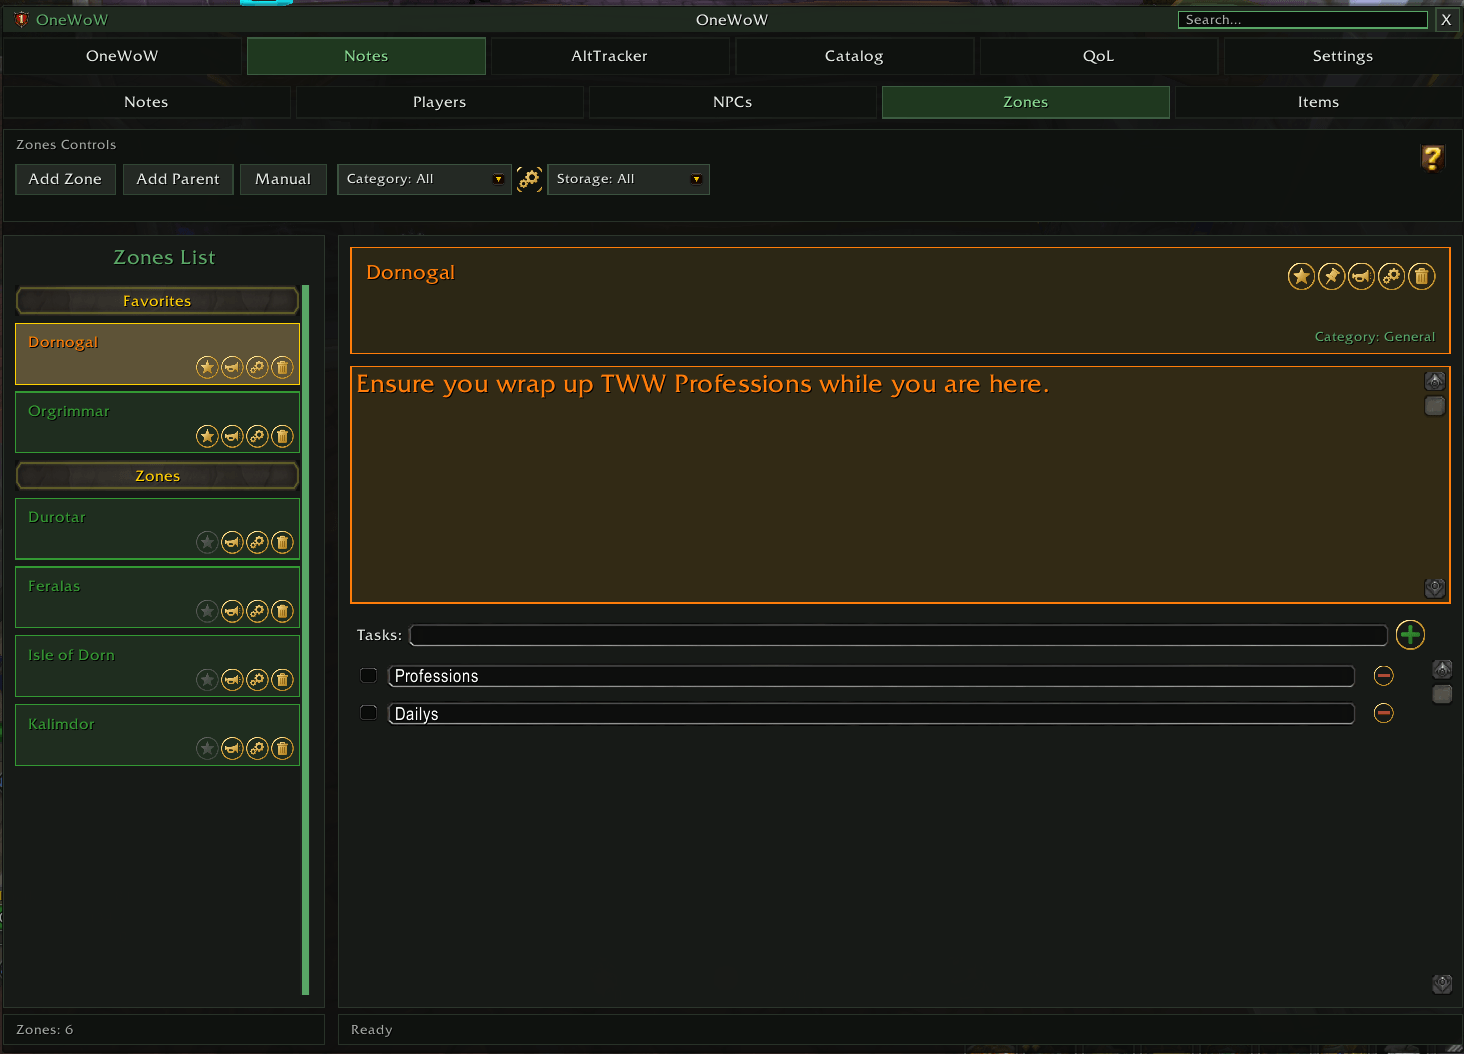
Task: Remove the Professions task with minus icon
Action: [x=1384, y=676]
